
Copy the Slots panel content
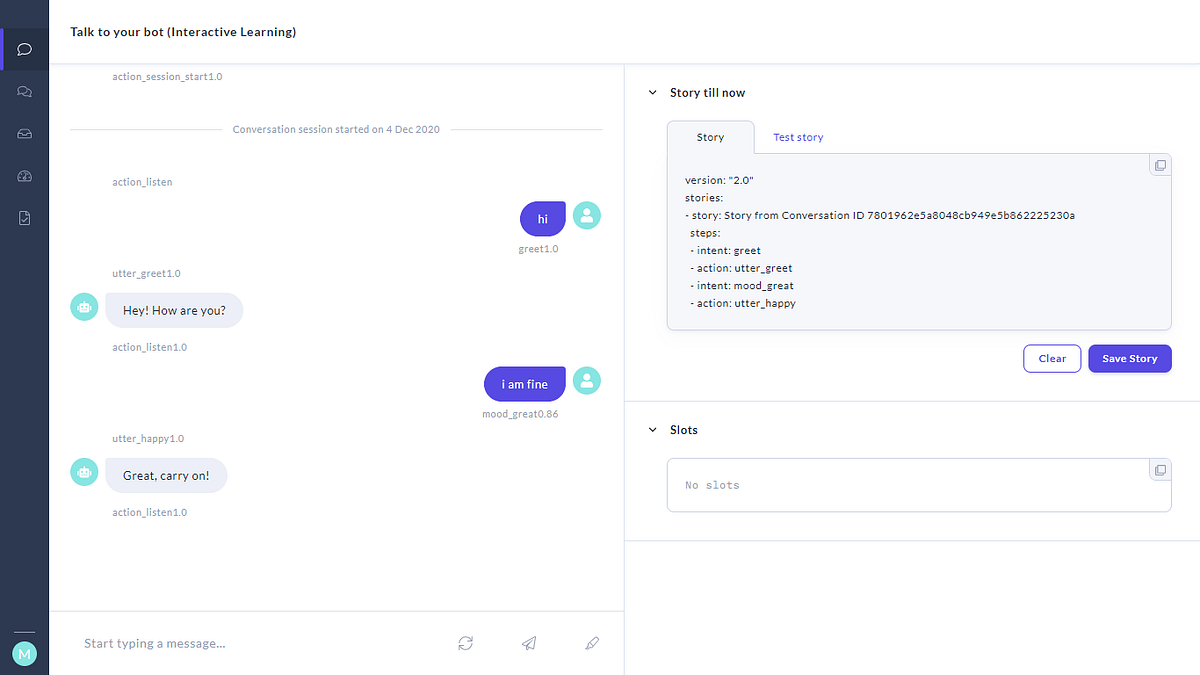coord(1159,469)
